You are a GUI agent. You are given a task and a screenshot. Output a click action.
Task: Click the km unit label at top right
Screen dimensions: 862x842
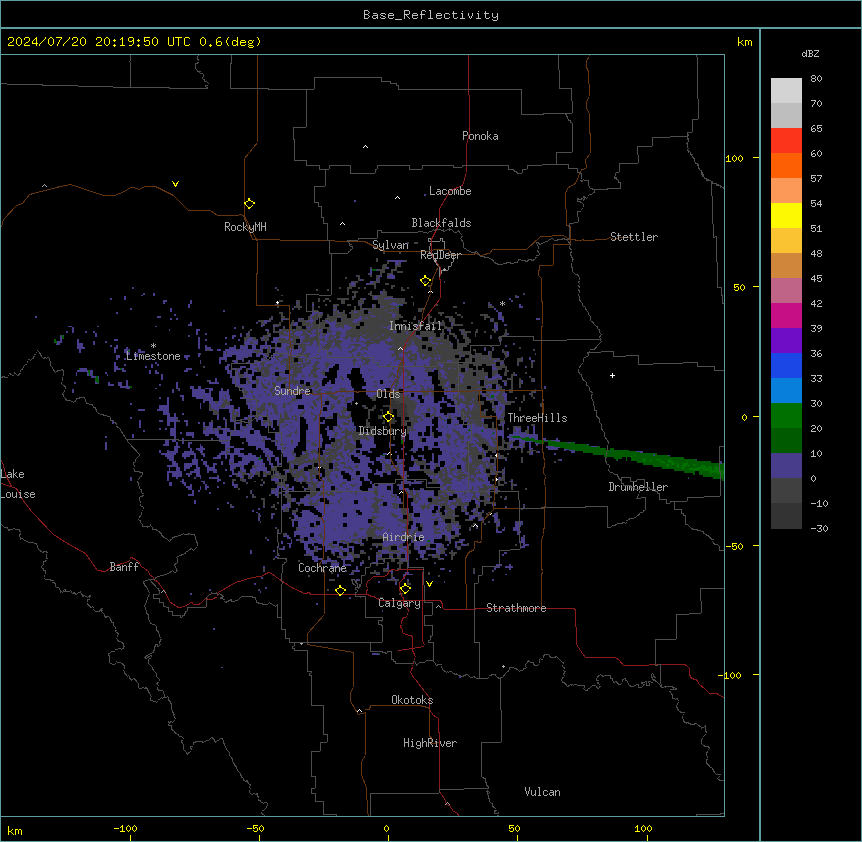745,42
